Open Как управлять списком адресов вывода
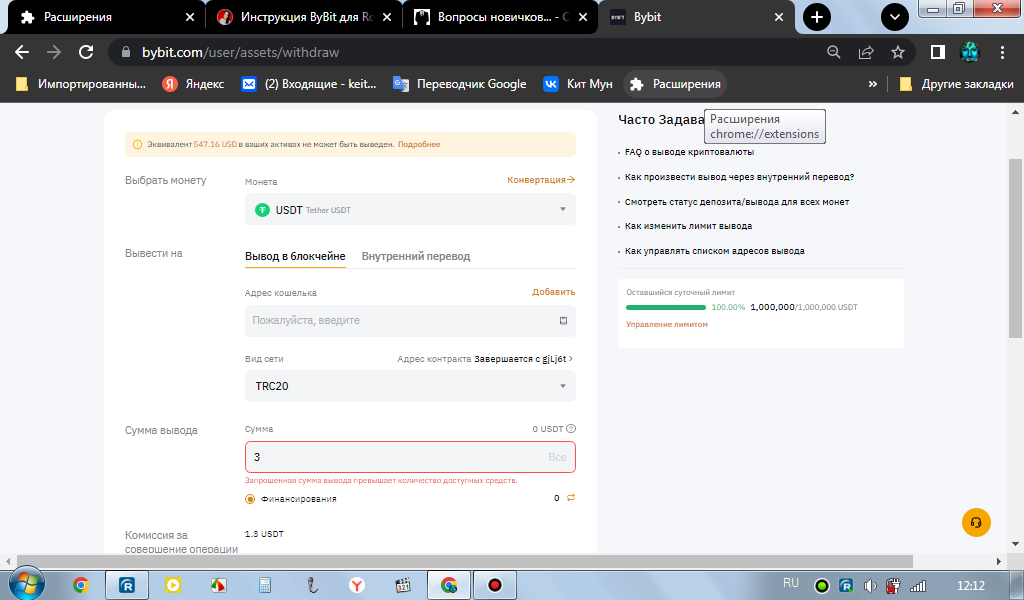Image resolution: width=1024 pixels, height=600 pixels. point(714,251)
